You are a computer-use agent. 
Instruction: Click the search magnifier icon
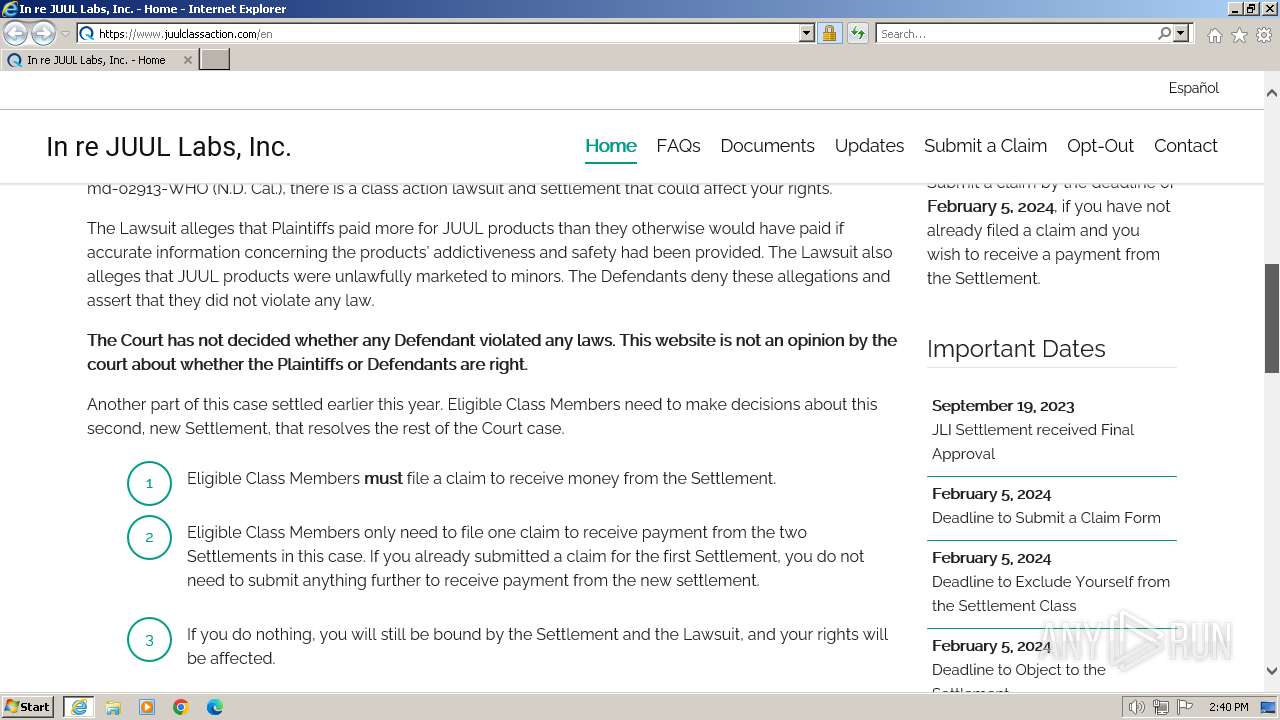(1164, 33)
